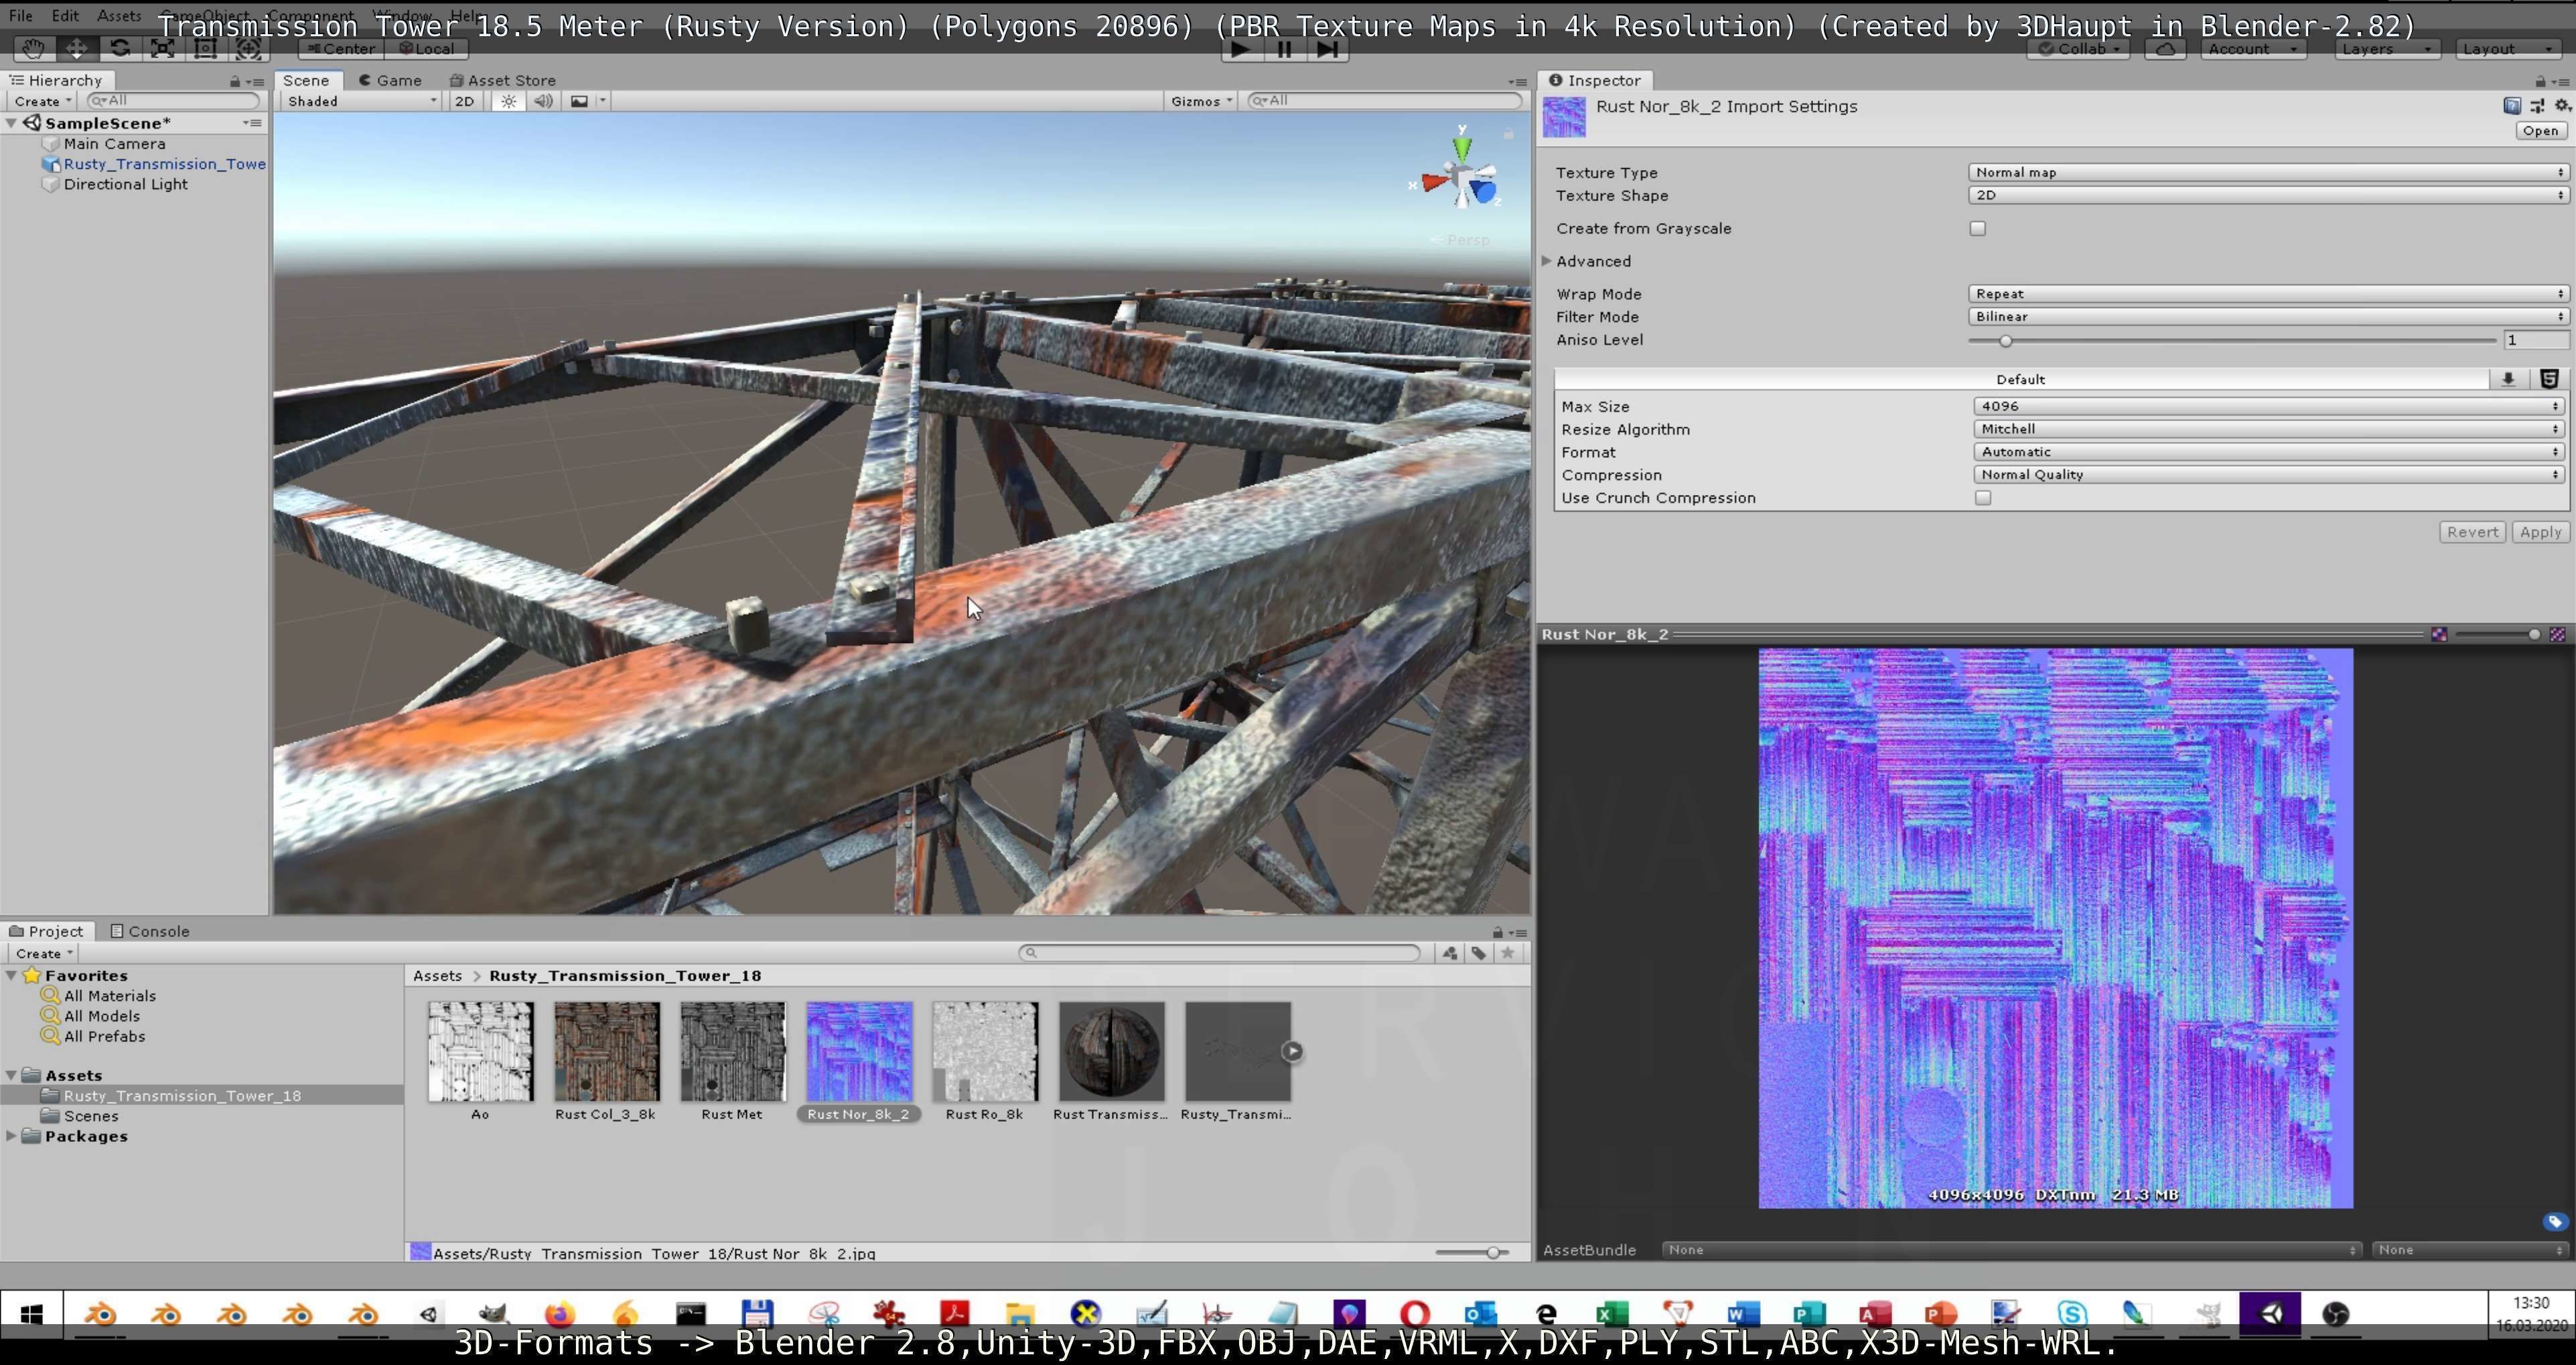Collapse the SampleScene tree node
Viewport: 2576px width, 1365px height.
(x=11, y=123)
